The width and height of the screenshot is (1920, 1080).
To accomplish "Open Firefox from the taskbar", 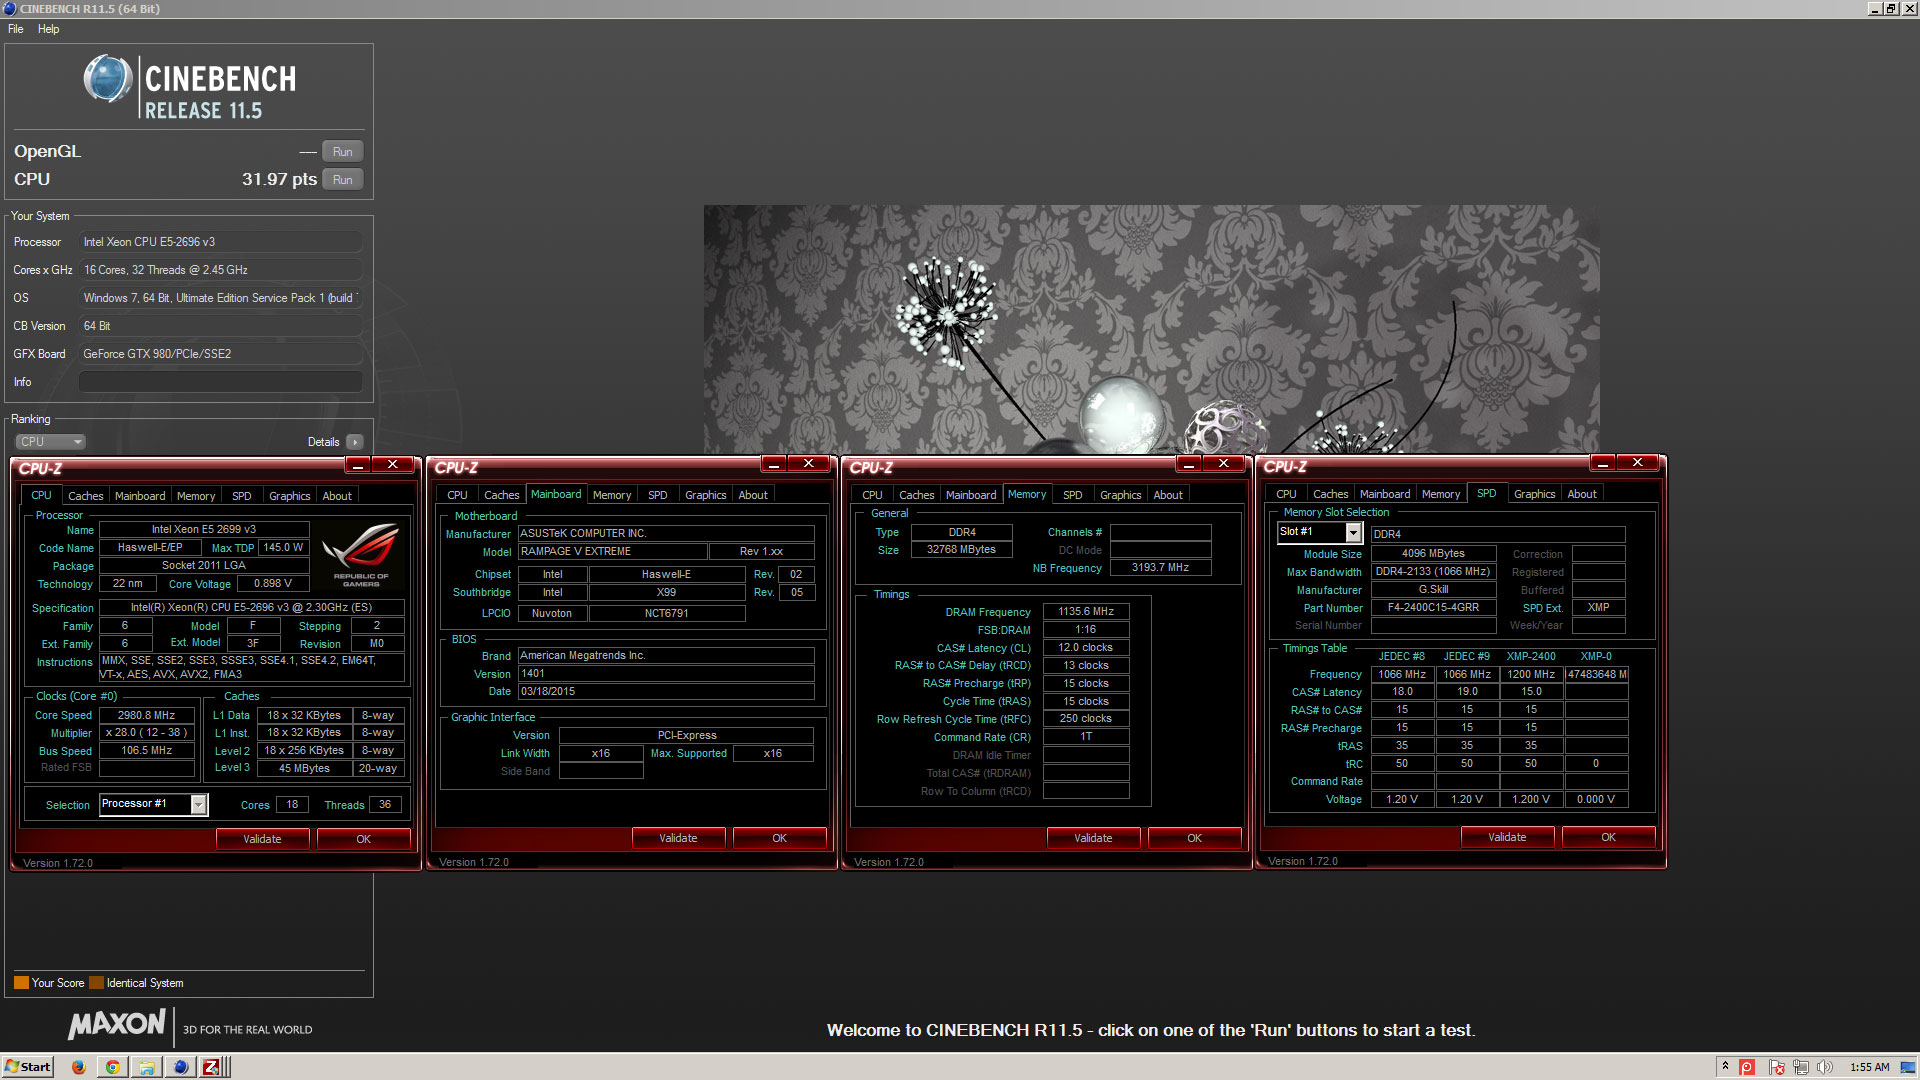I will [78, 1067].
